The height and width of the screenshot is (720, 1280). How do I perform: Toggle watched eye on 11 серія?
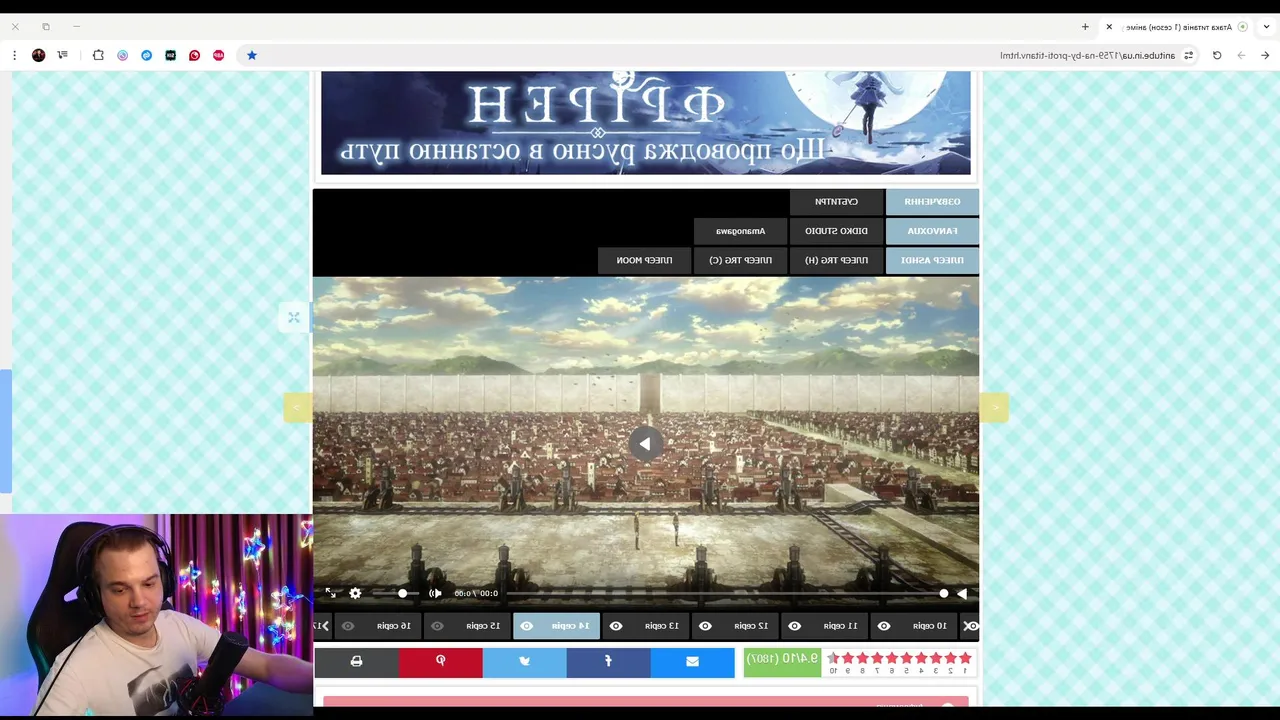tap(794, 626)
